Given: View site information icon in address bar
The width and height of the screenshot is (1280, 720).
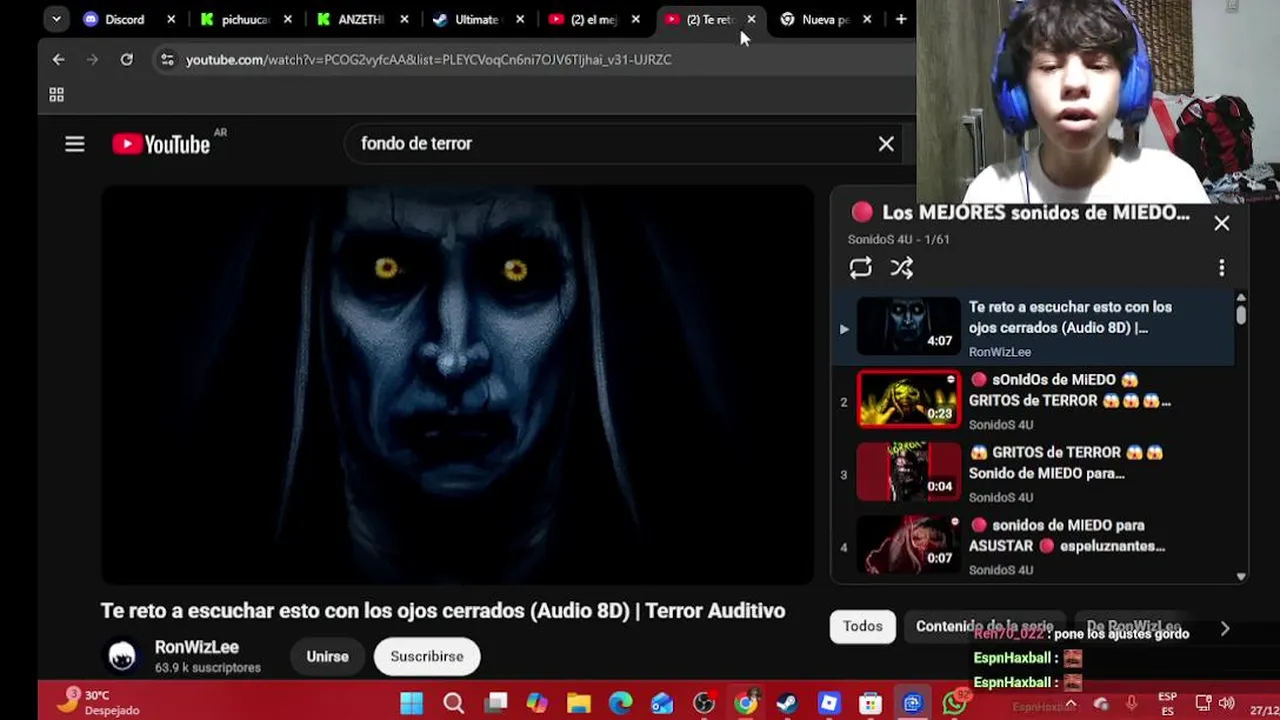Looking at the screenshot, I should point(167,60).
